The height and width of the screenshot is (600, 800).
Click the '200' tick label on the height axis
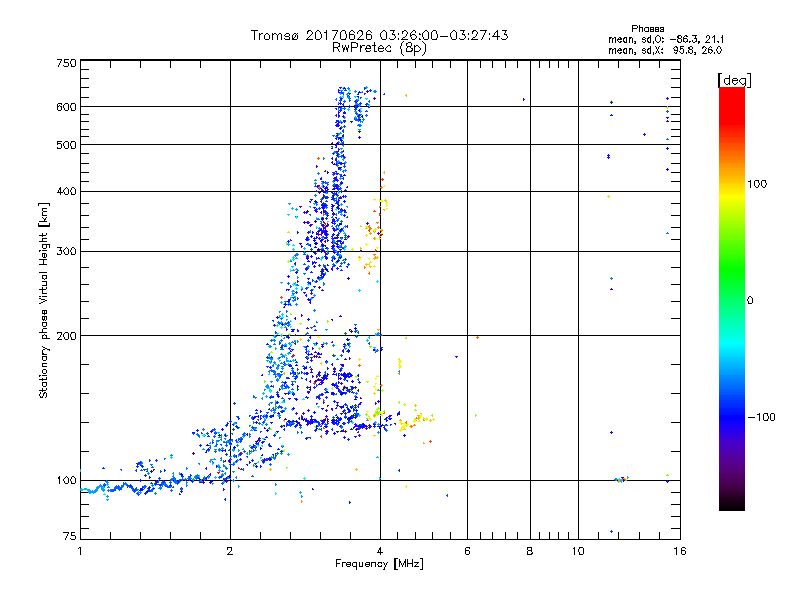click(x=66, y=336)
